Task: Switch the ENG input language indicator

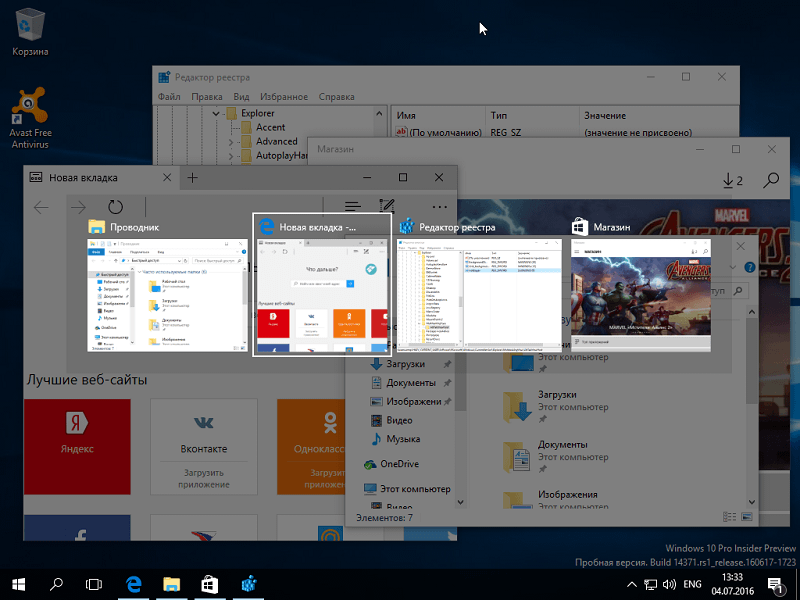Action: point(692,585)
